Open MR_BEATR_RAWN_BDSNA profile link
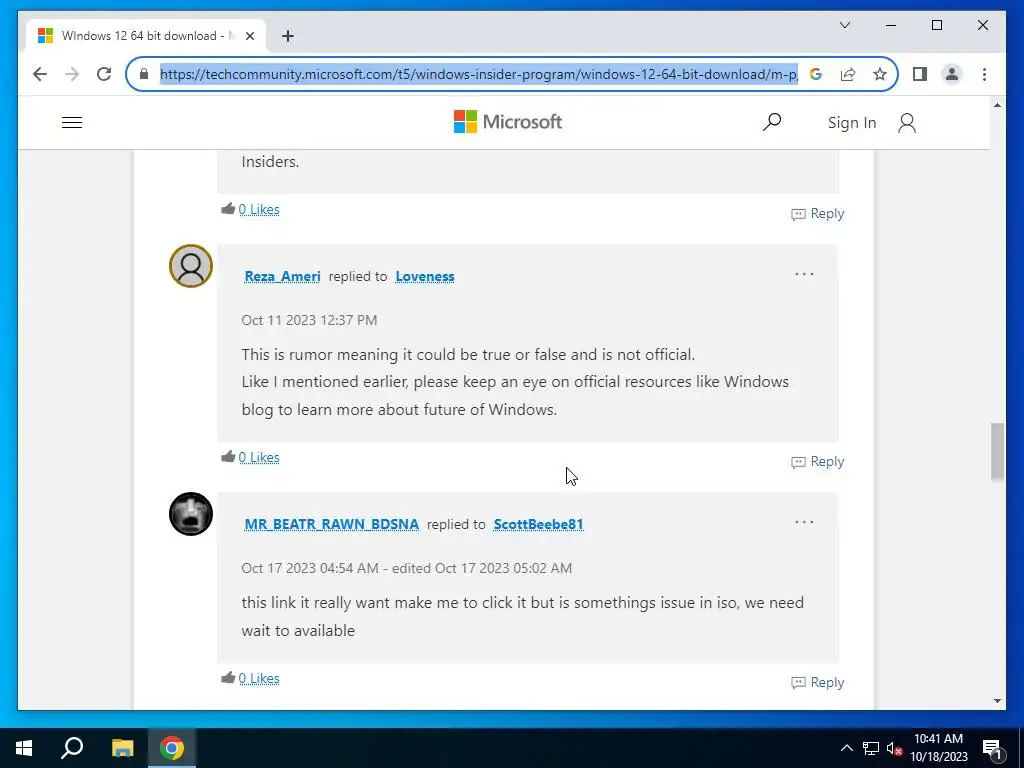Screen dimensions: 1024x768 click(x=332, y=524)
